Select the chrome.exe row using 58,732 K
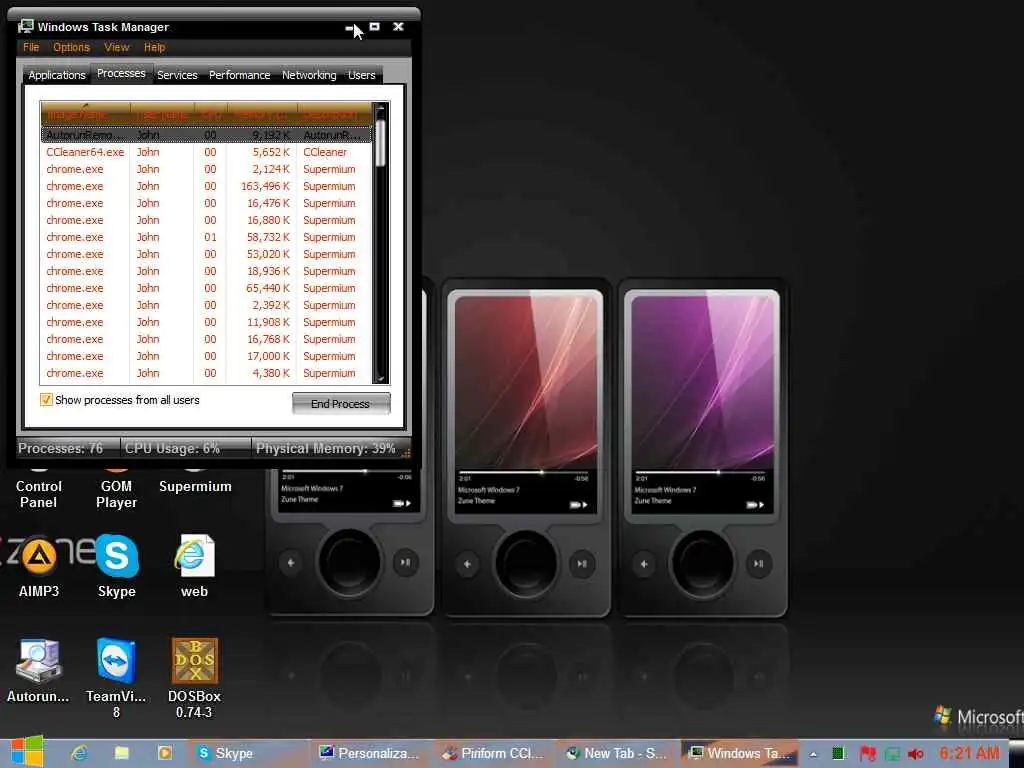 (x=206, y=237)
